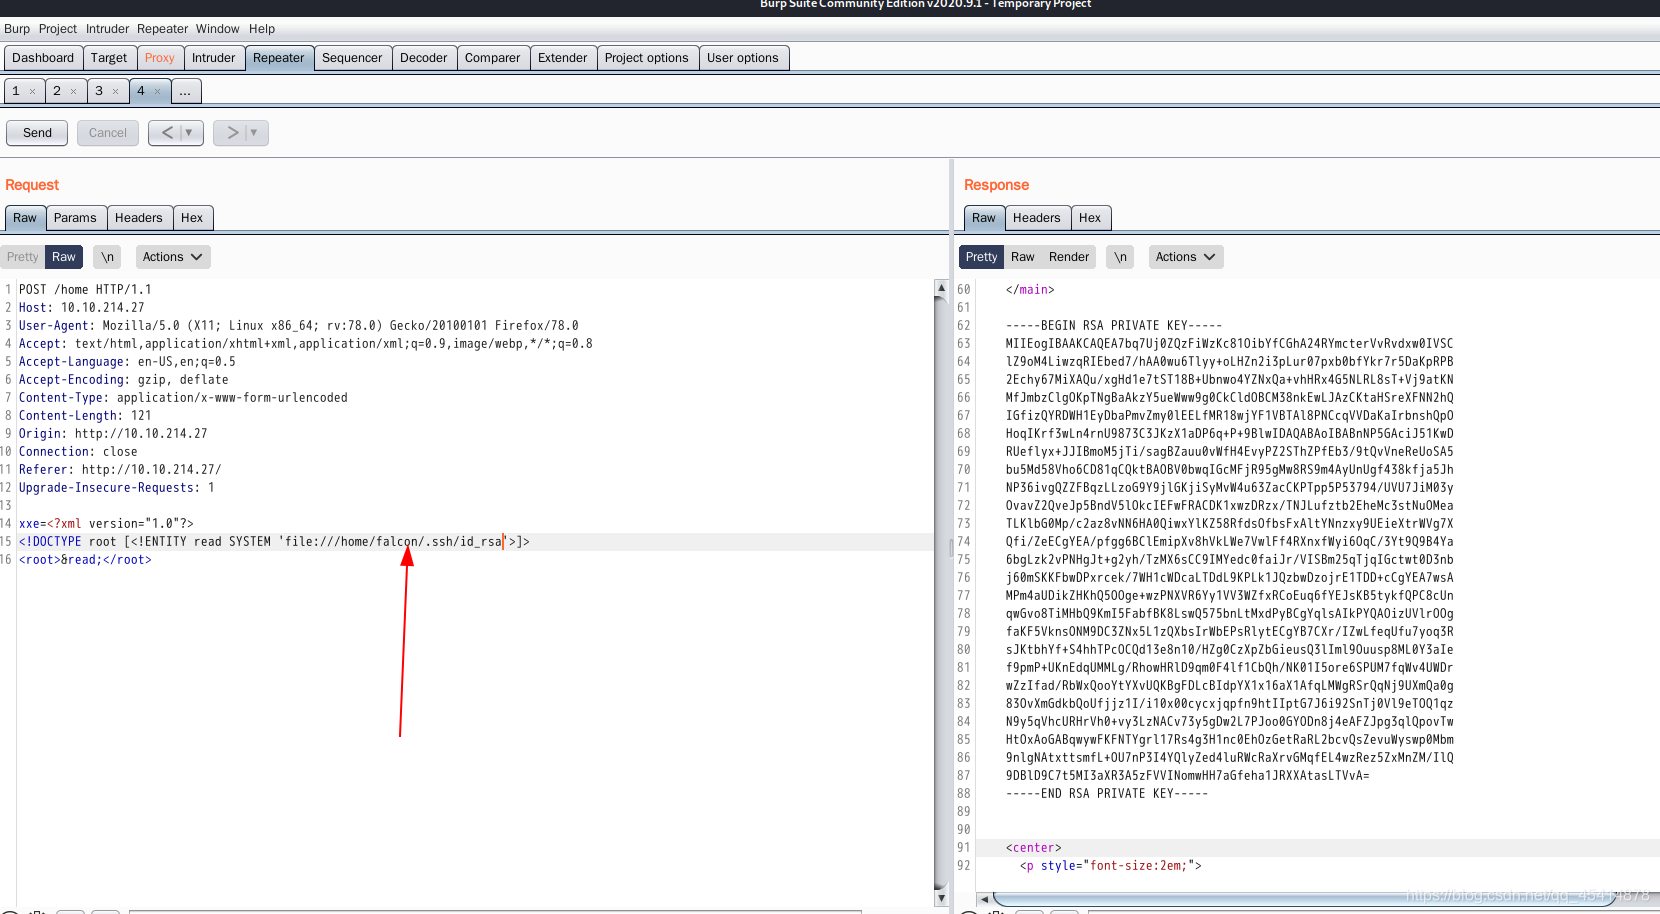Open the Help menu
The height and width of the screenshot is (914, 1660).
[262, 29]
